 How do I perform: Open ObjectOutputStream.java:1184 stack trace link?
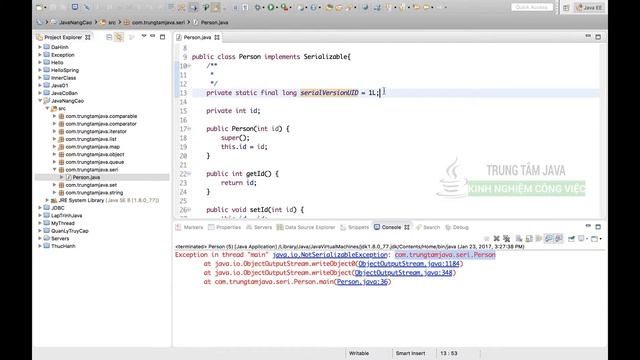coord(409,264)
